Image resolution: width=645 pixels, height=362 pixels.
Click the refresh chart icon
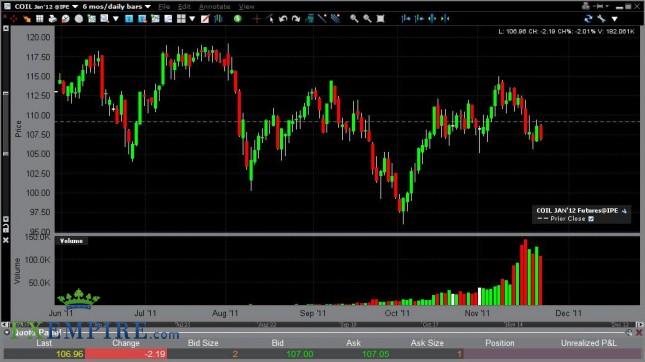(x=588, y=19)
